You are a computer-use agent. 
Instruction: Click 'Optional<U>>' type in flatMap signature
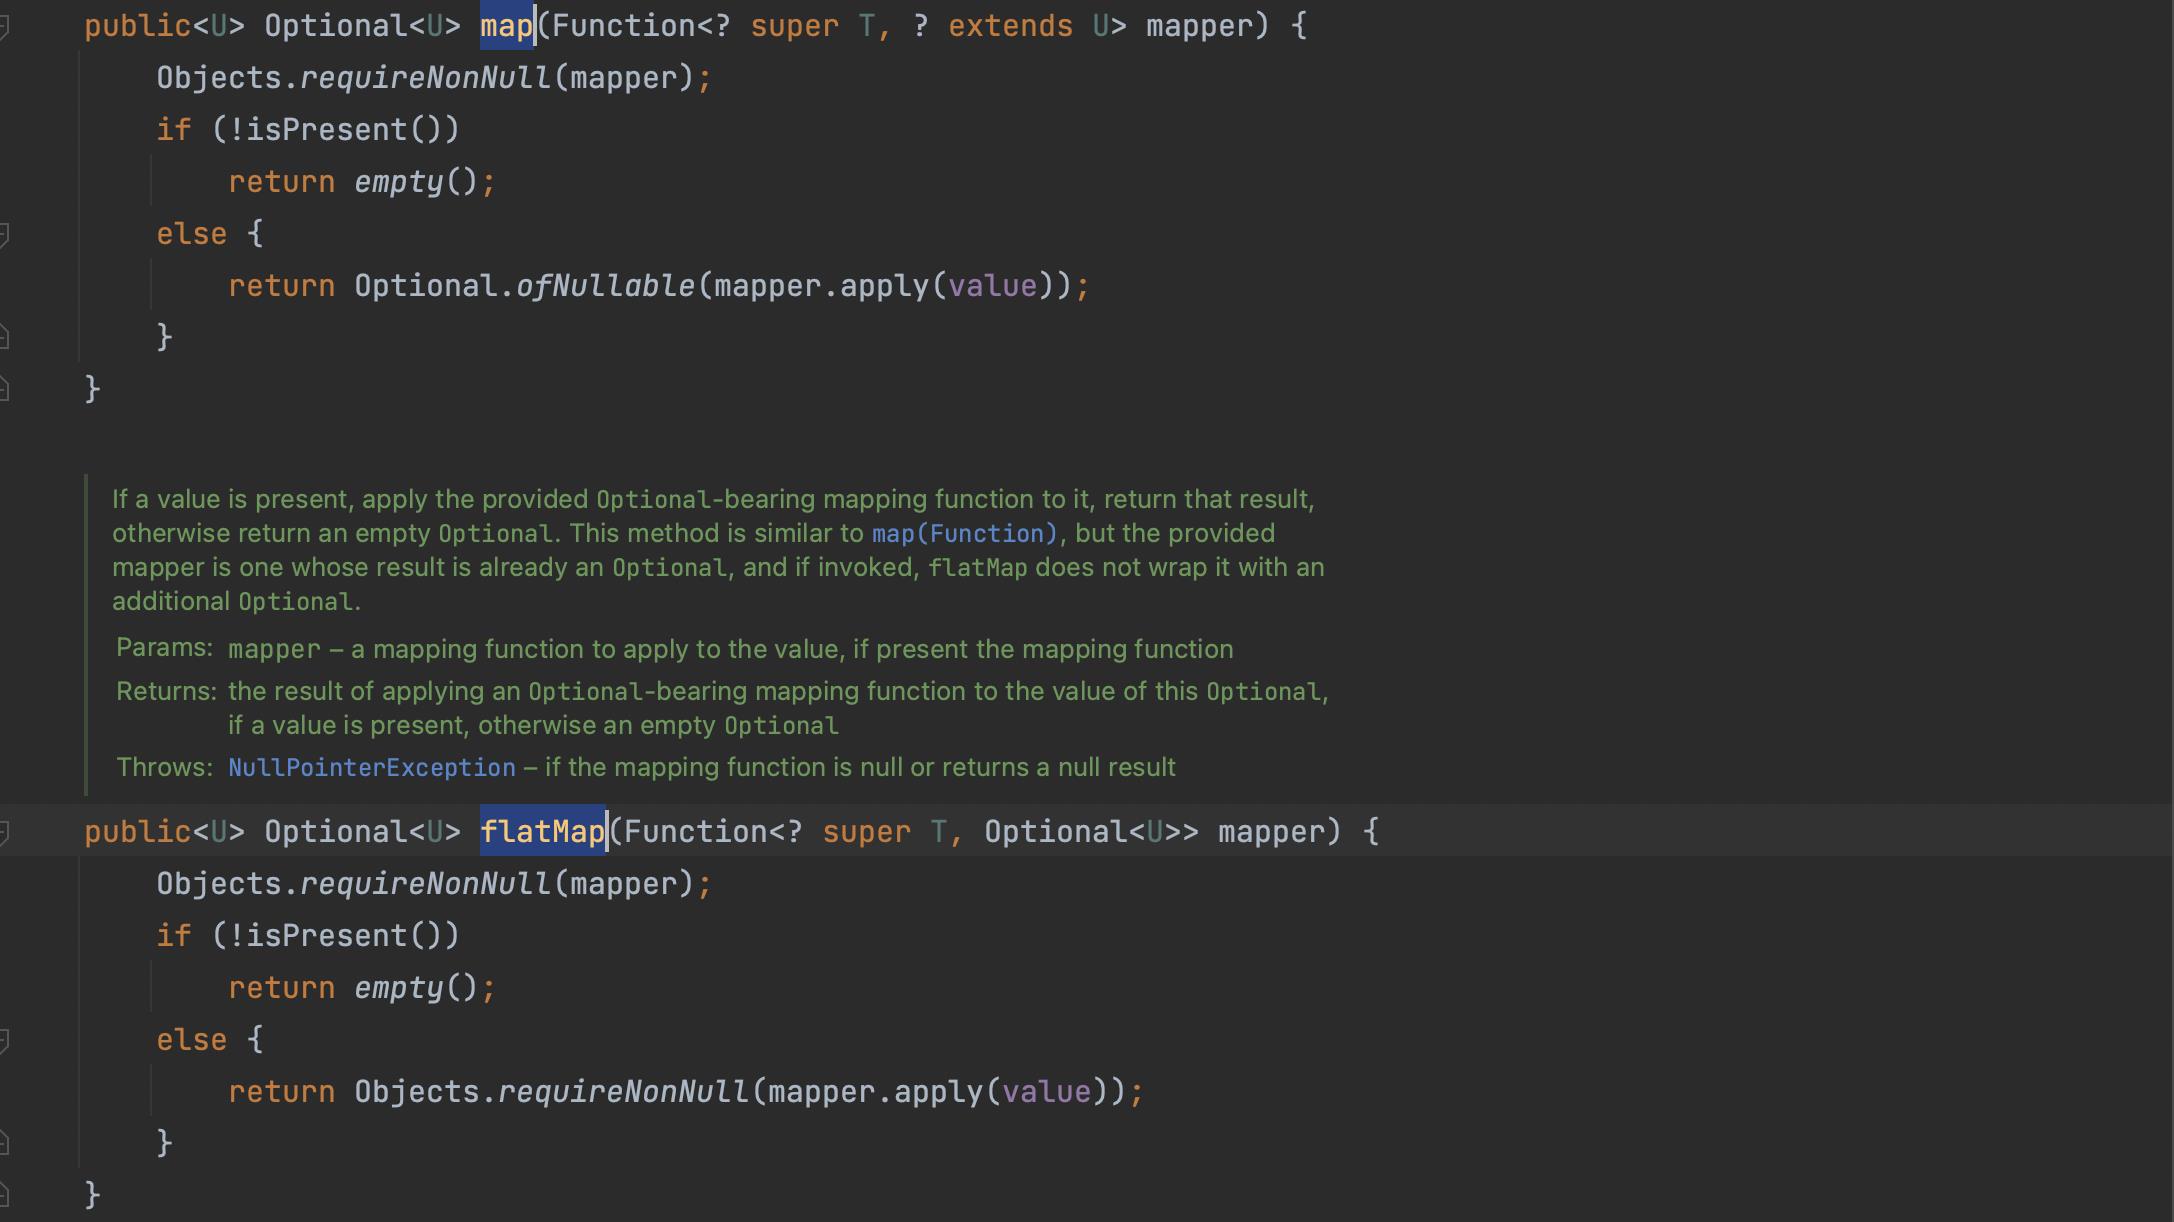(1091, 832)
